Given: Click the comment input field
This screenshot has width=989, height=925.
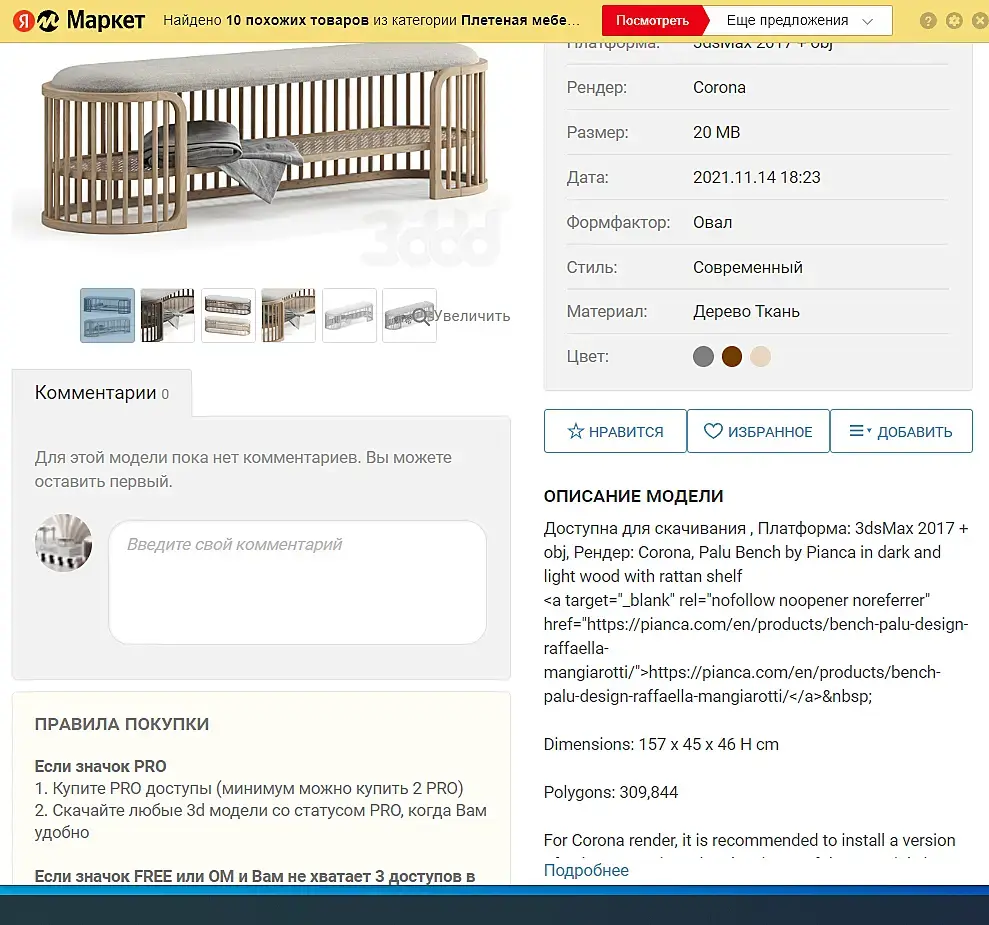Looking at the screenshot, I should pyautogui.click(x=297, y=582).
